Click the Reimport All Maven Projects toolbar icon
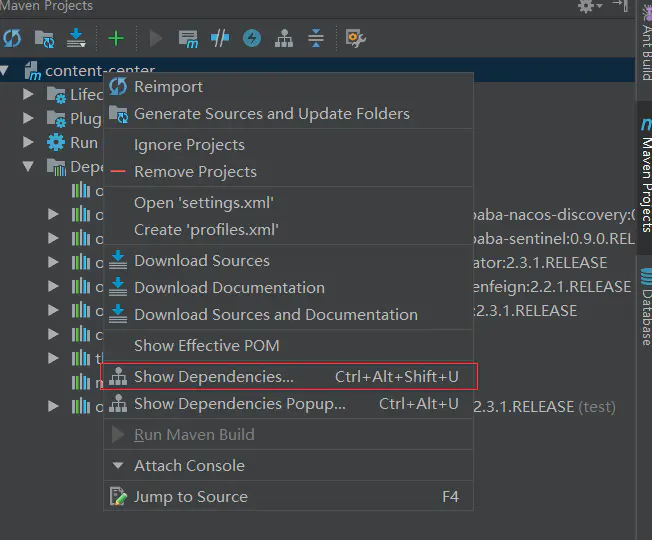The image size is (652, 540). click(12, 39)
